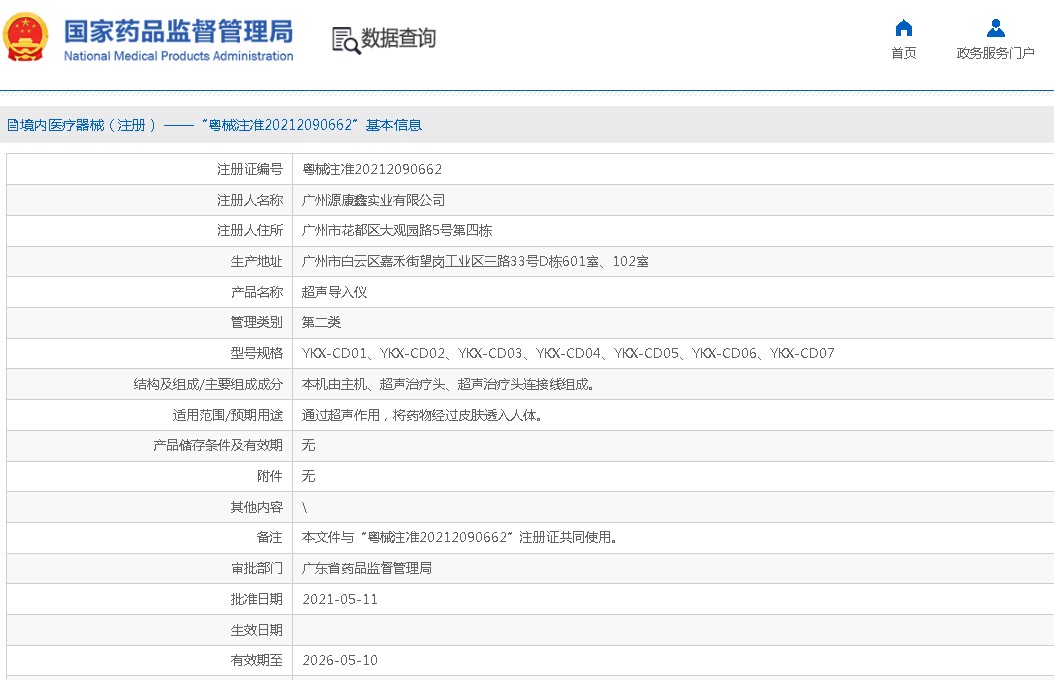Select 无 in storage conditions row

click(309, 445)
